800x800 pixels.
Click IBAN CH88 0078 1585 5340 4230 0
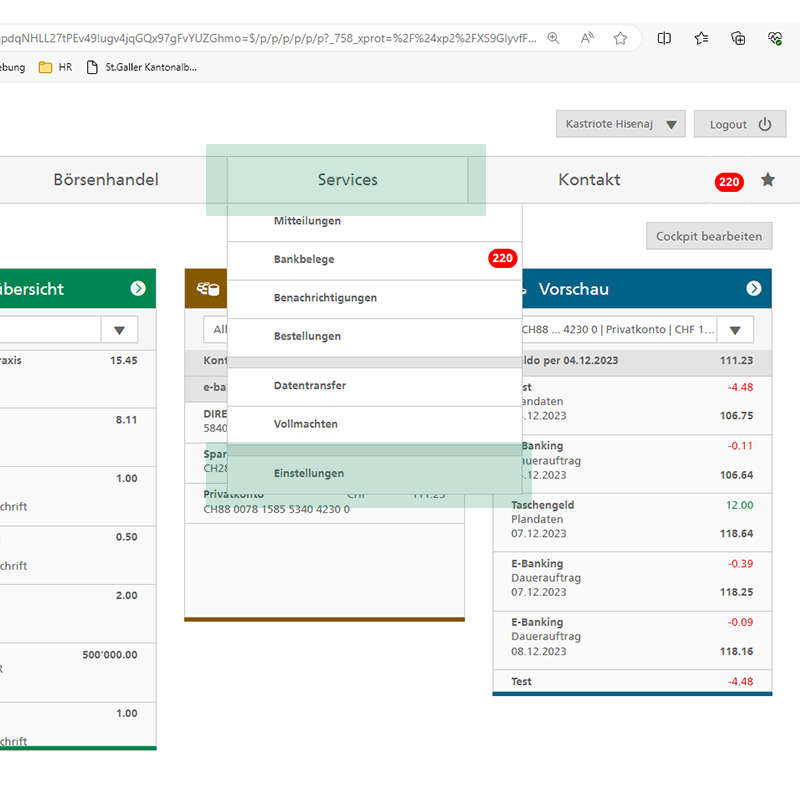[277, 509]
